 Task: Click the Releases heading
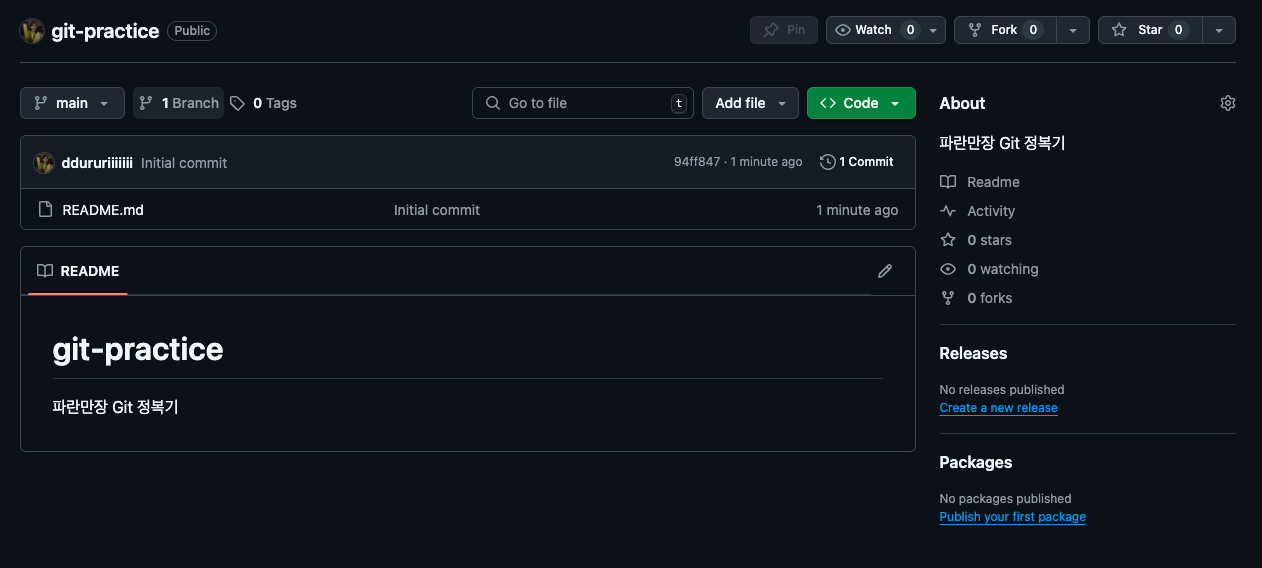(x=973, y=353)
